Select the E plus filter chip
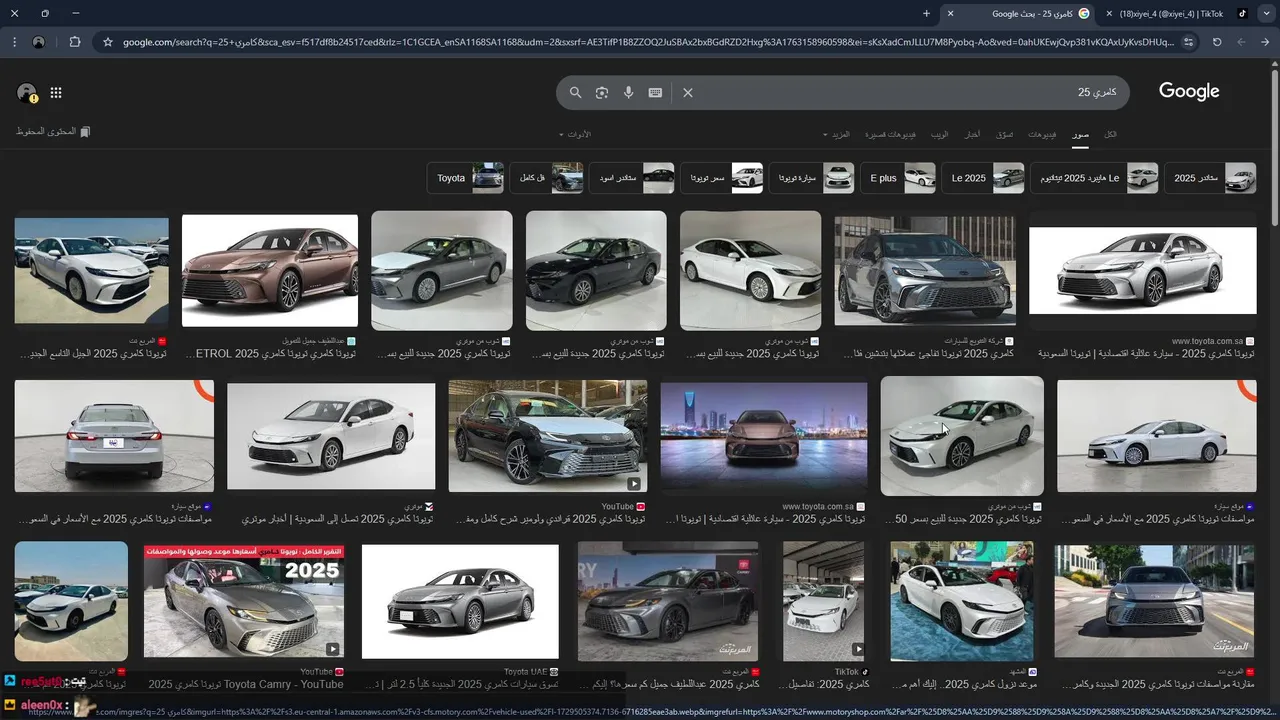 (x=897, y=178)
